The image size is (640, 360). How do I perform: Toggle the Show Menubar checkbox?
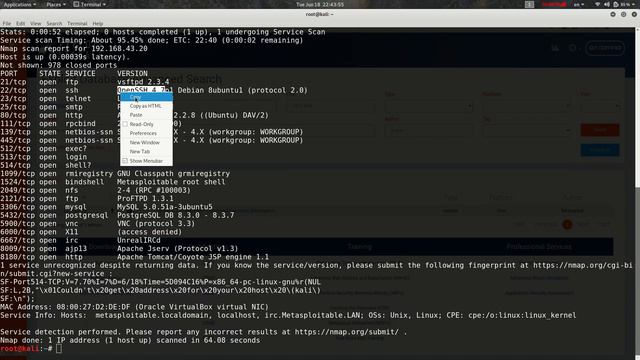click(x=125, y=161)
